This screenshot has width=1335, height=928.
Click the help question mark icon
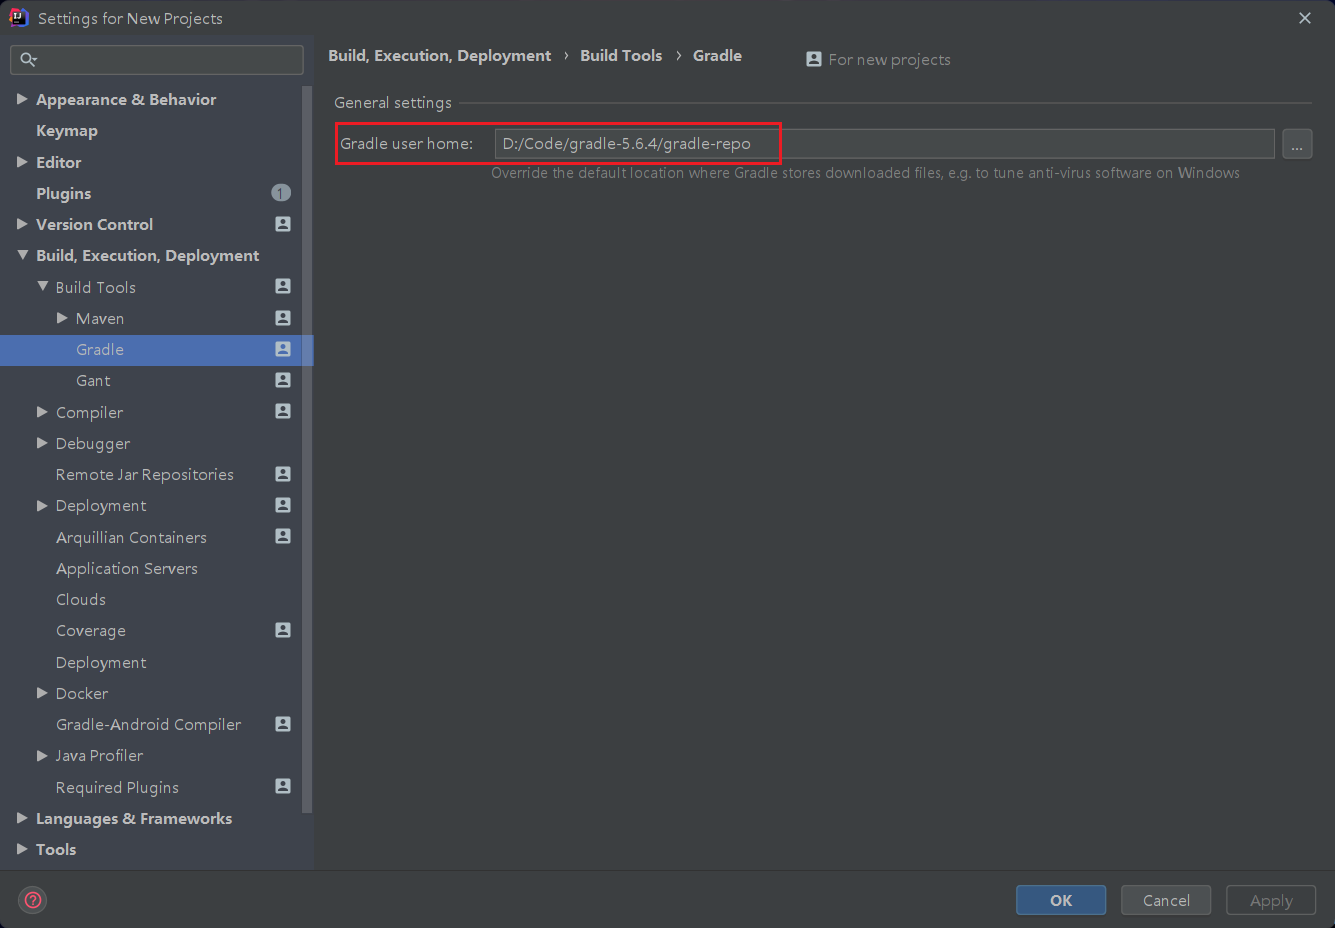click(x=33, y=900)
